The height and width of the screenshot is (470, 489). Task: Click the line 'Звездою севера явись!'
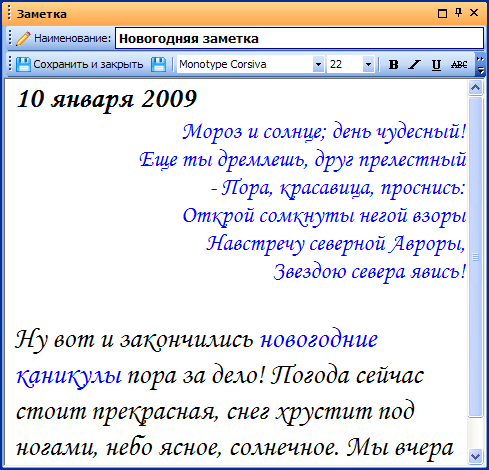[x=369, y=272]
